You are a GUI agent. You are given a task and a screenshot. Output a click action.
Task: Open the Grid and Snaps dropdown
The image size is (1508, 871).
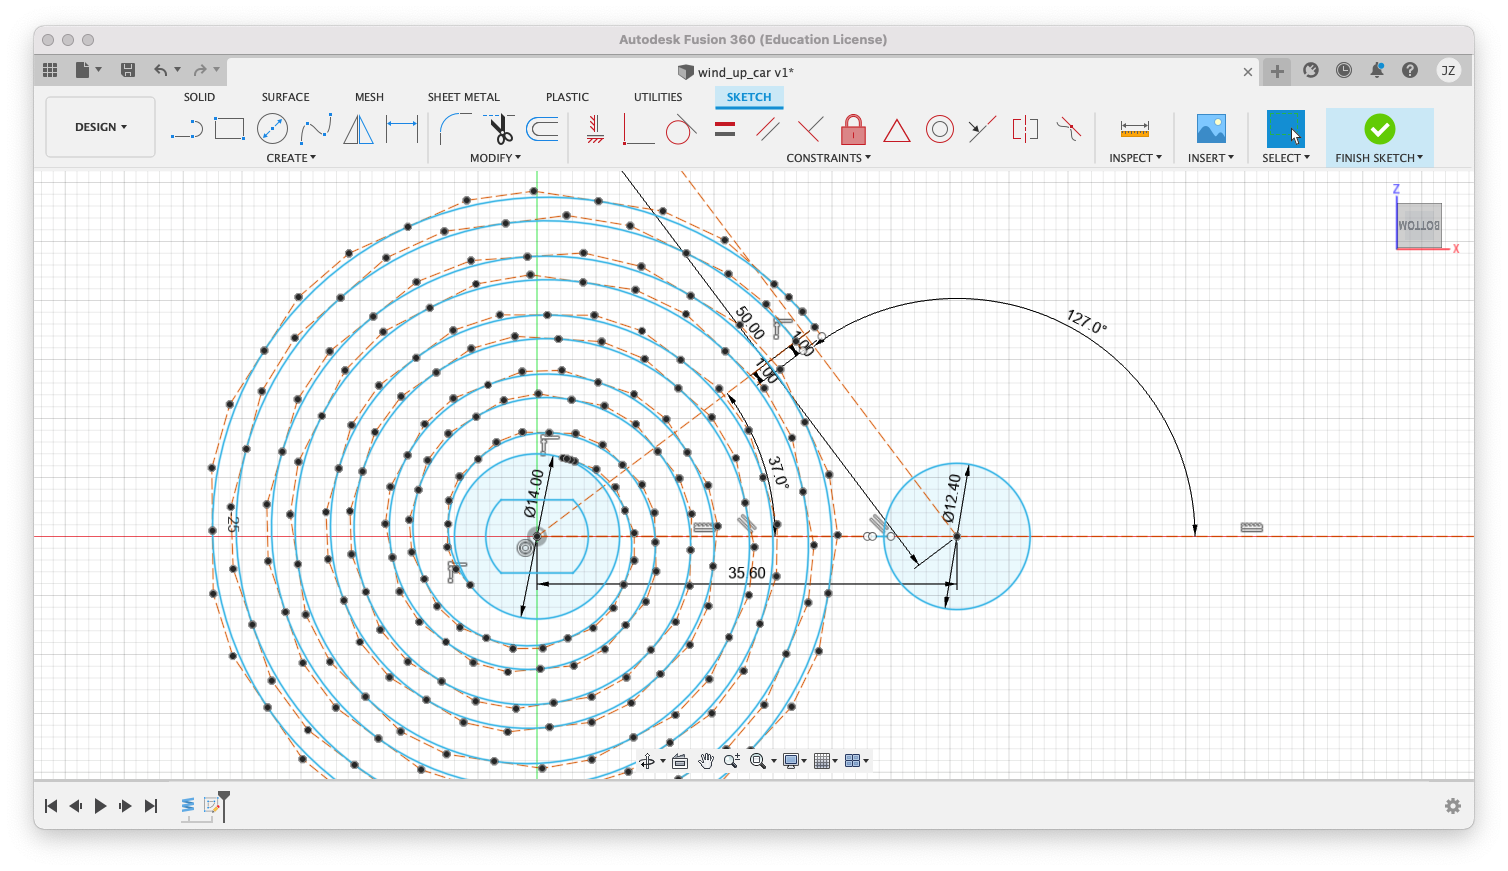click(x=826, y=761)
